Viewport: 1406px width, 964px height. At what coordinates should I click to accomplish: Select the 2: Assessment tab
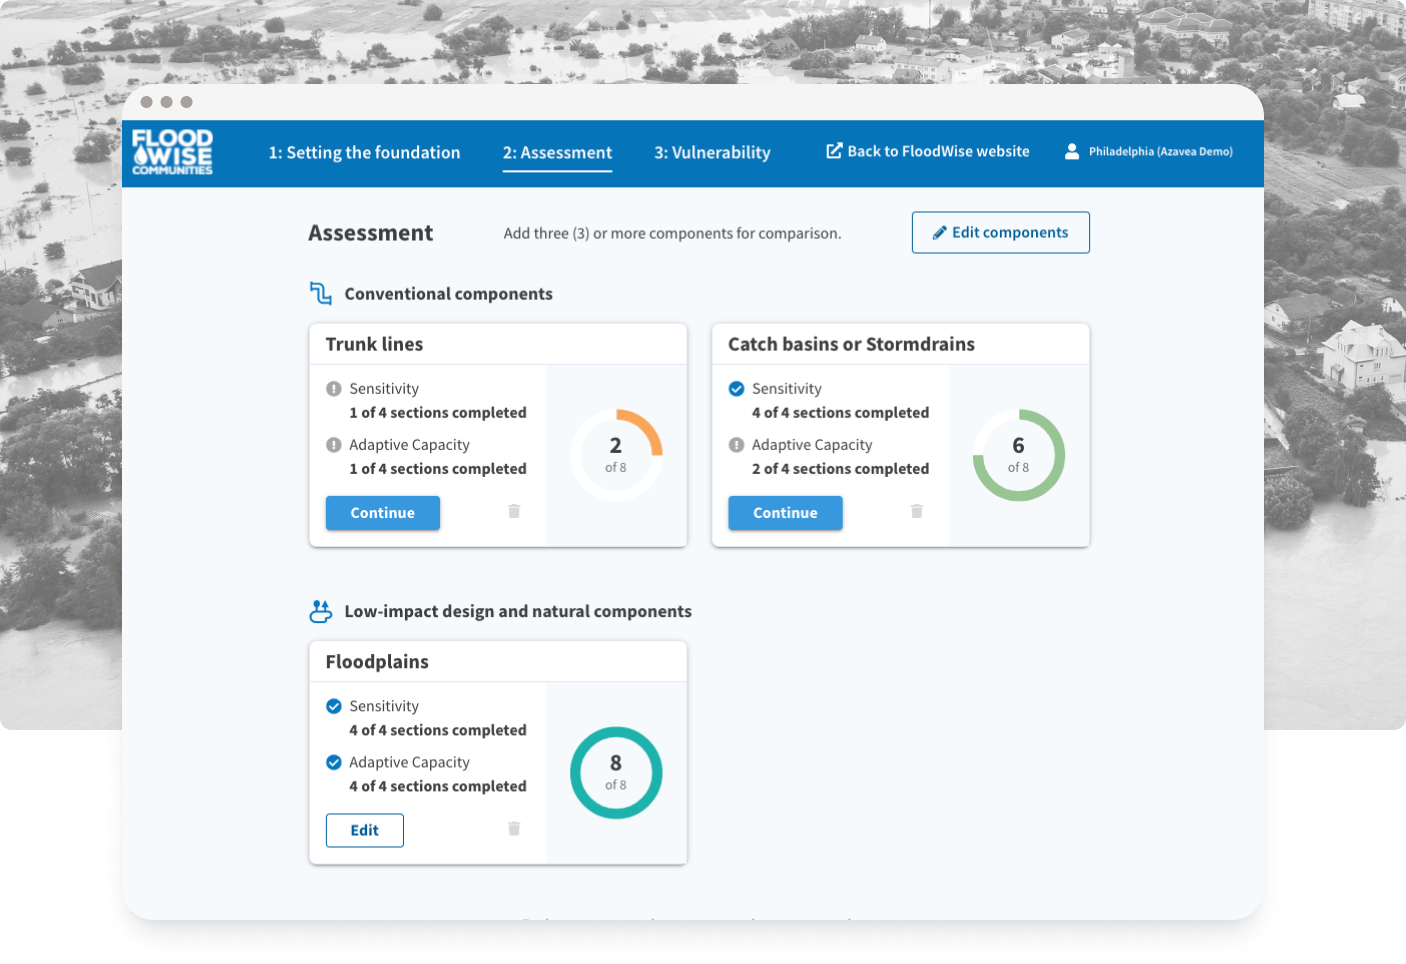point(557,153)
